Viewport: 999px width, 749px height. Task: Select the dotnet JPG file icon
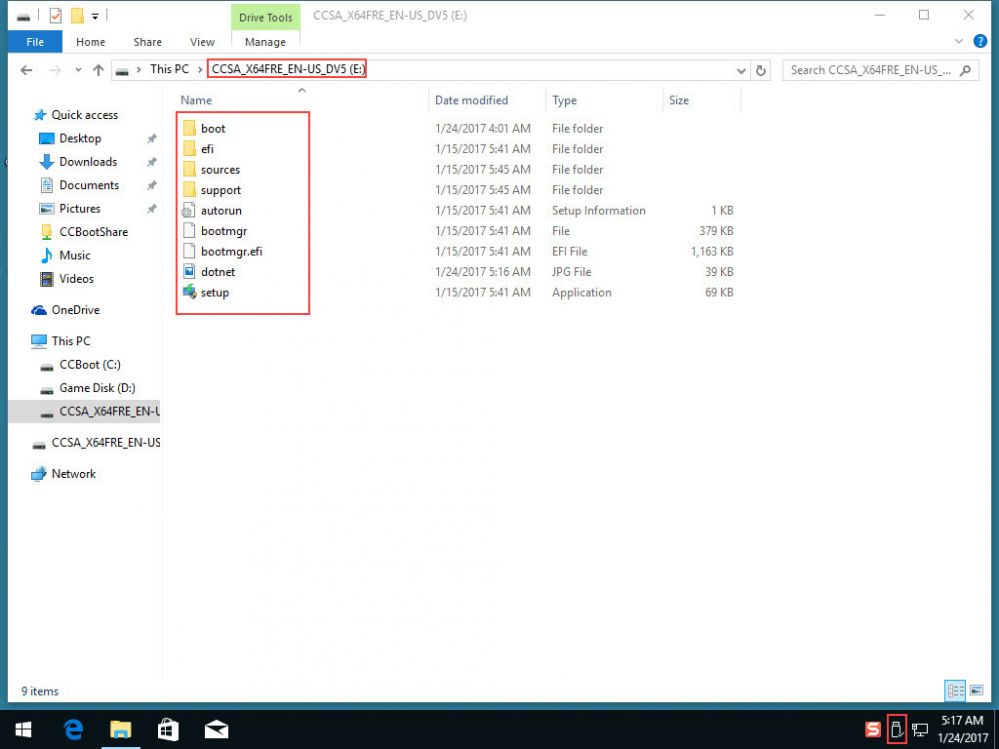pos(190,272)
